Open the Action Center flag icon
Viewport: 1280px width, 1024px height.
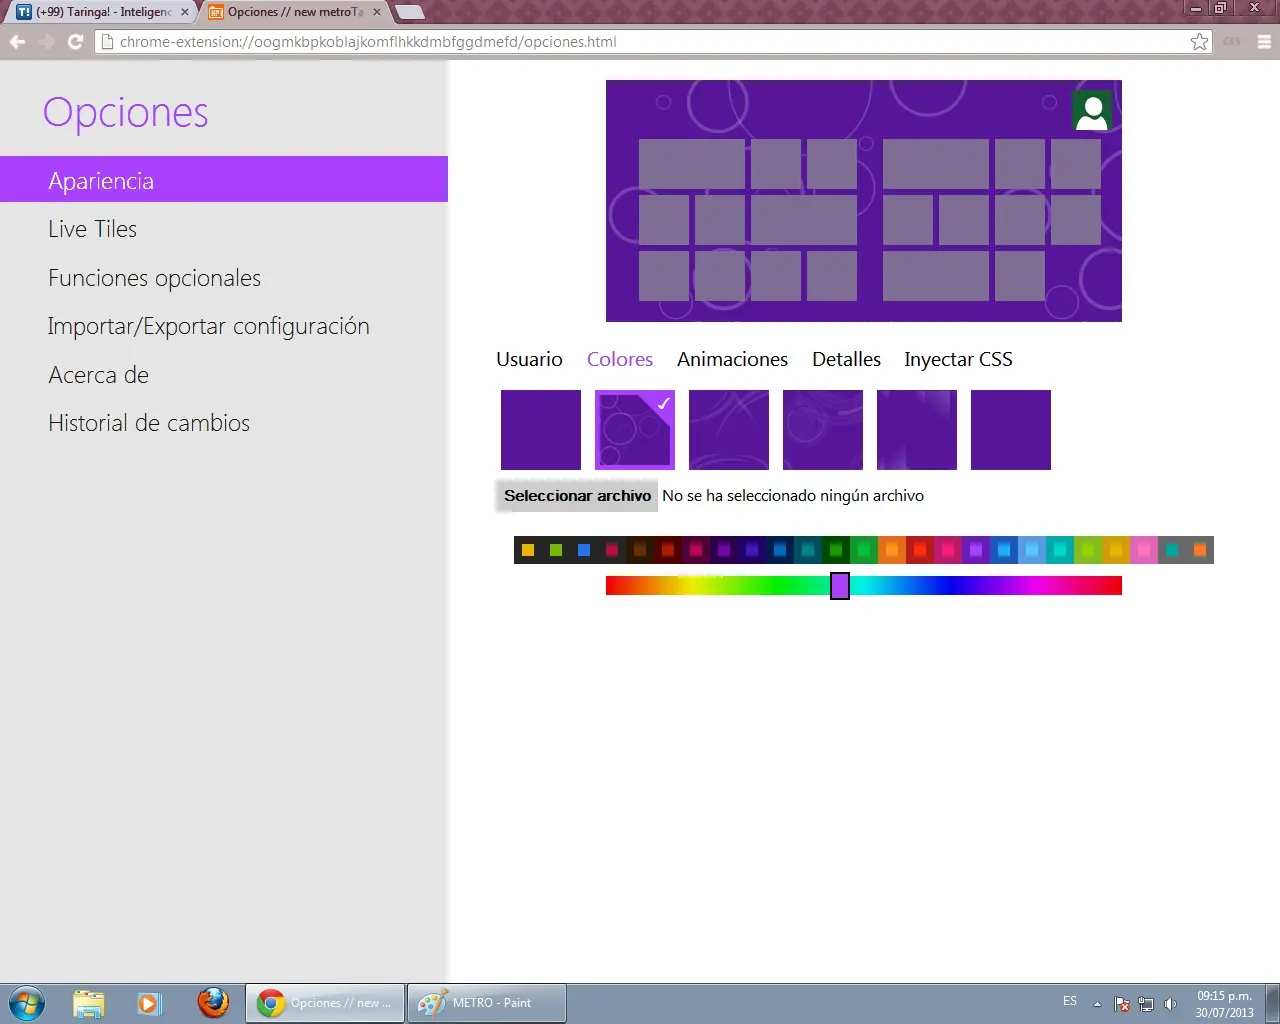1122,1004
